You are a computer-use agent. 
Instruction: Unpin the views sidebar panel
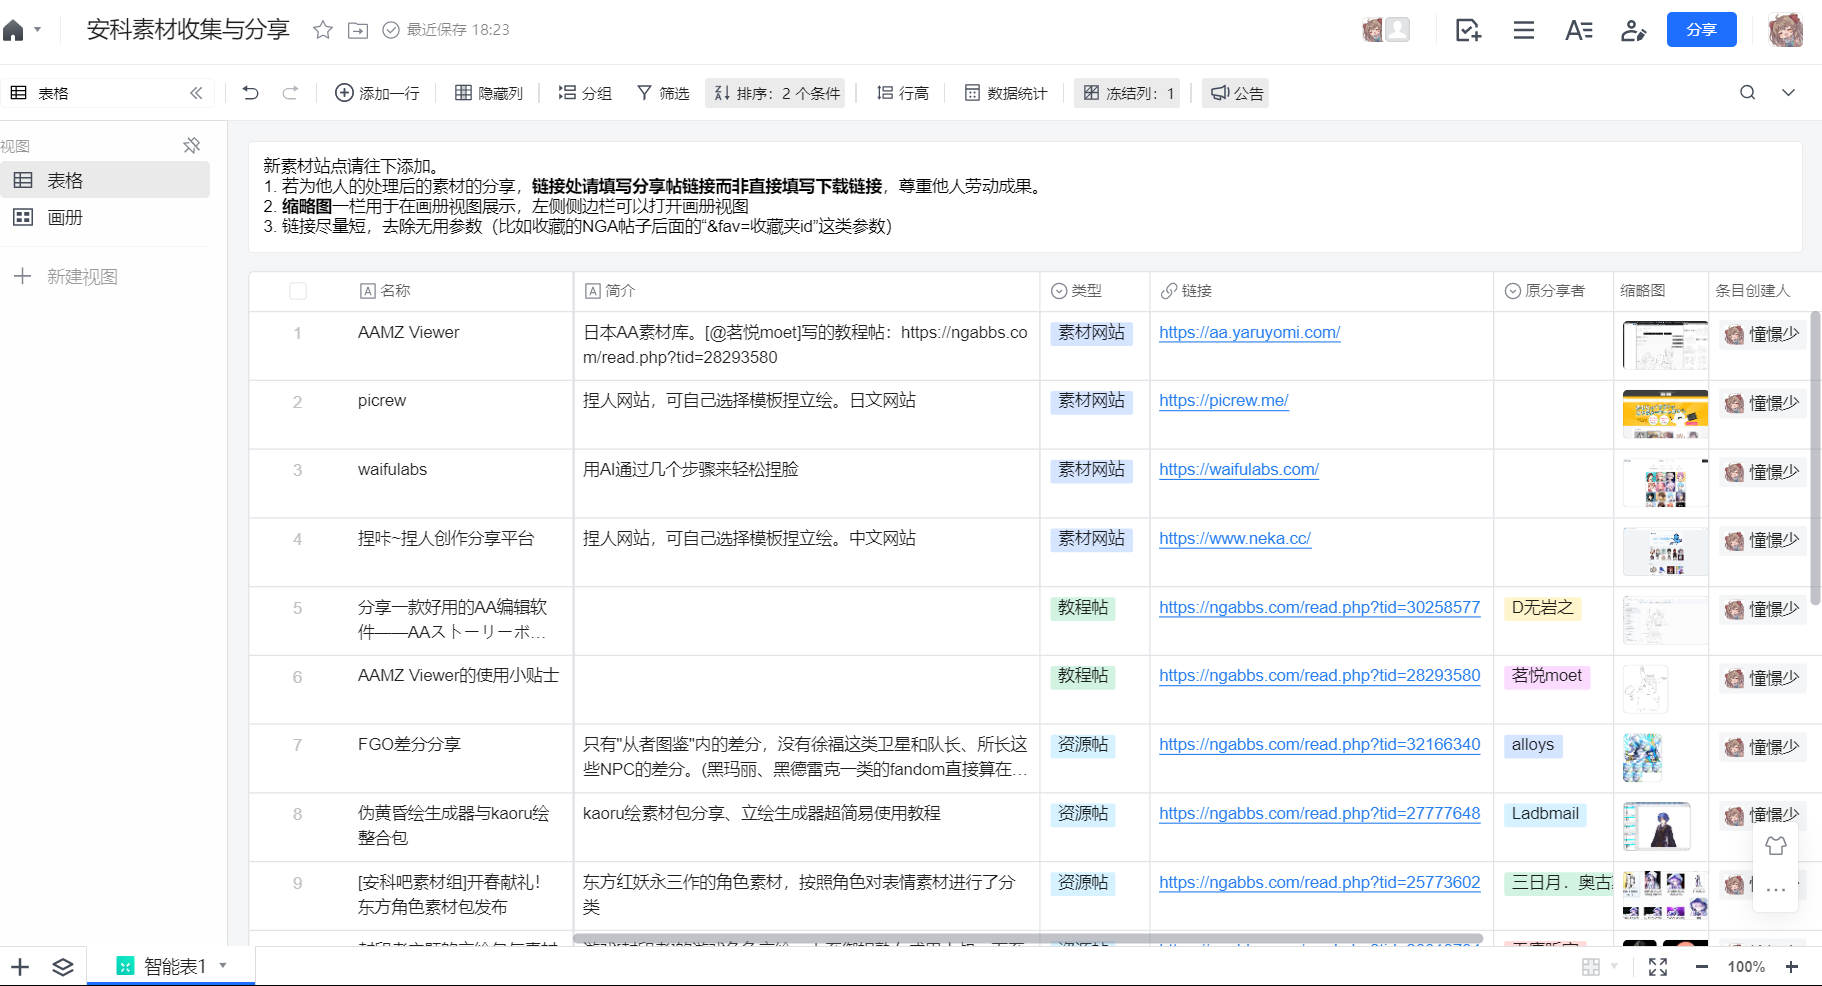[192, 146]
